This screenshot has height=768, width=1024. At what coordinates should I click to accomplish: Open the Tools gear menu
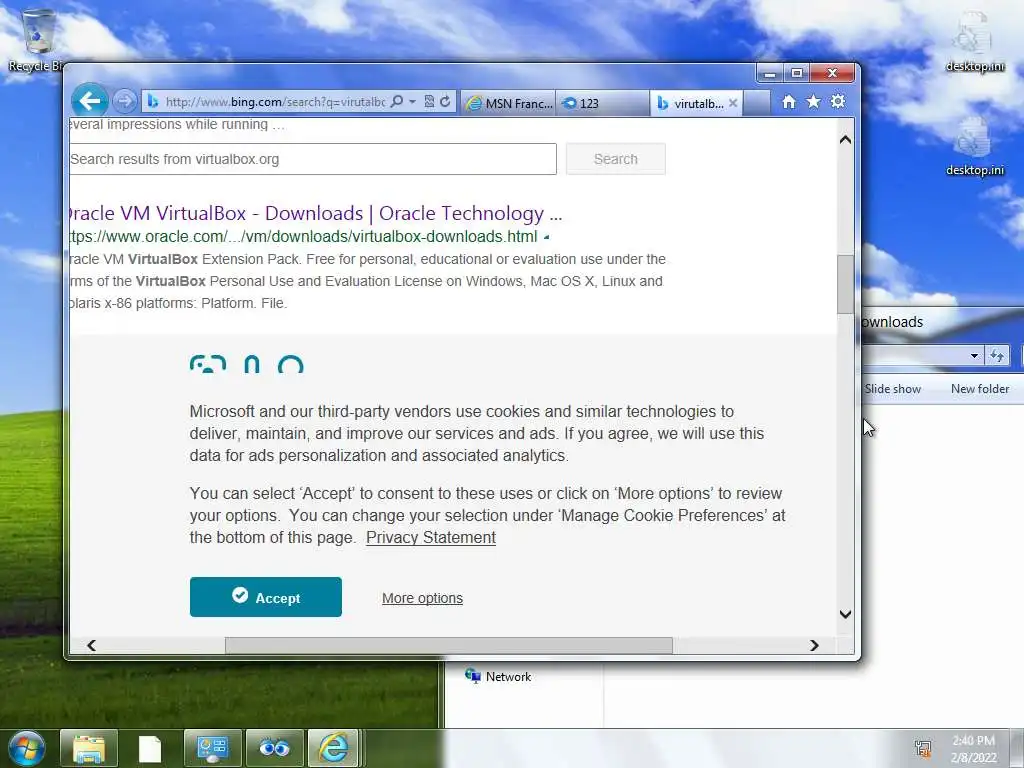point(838,102)
